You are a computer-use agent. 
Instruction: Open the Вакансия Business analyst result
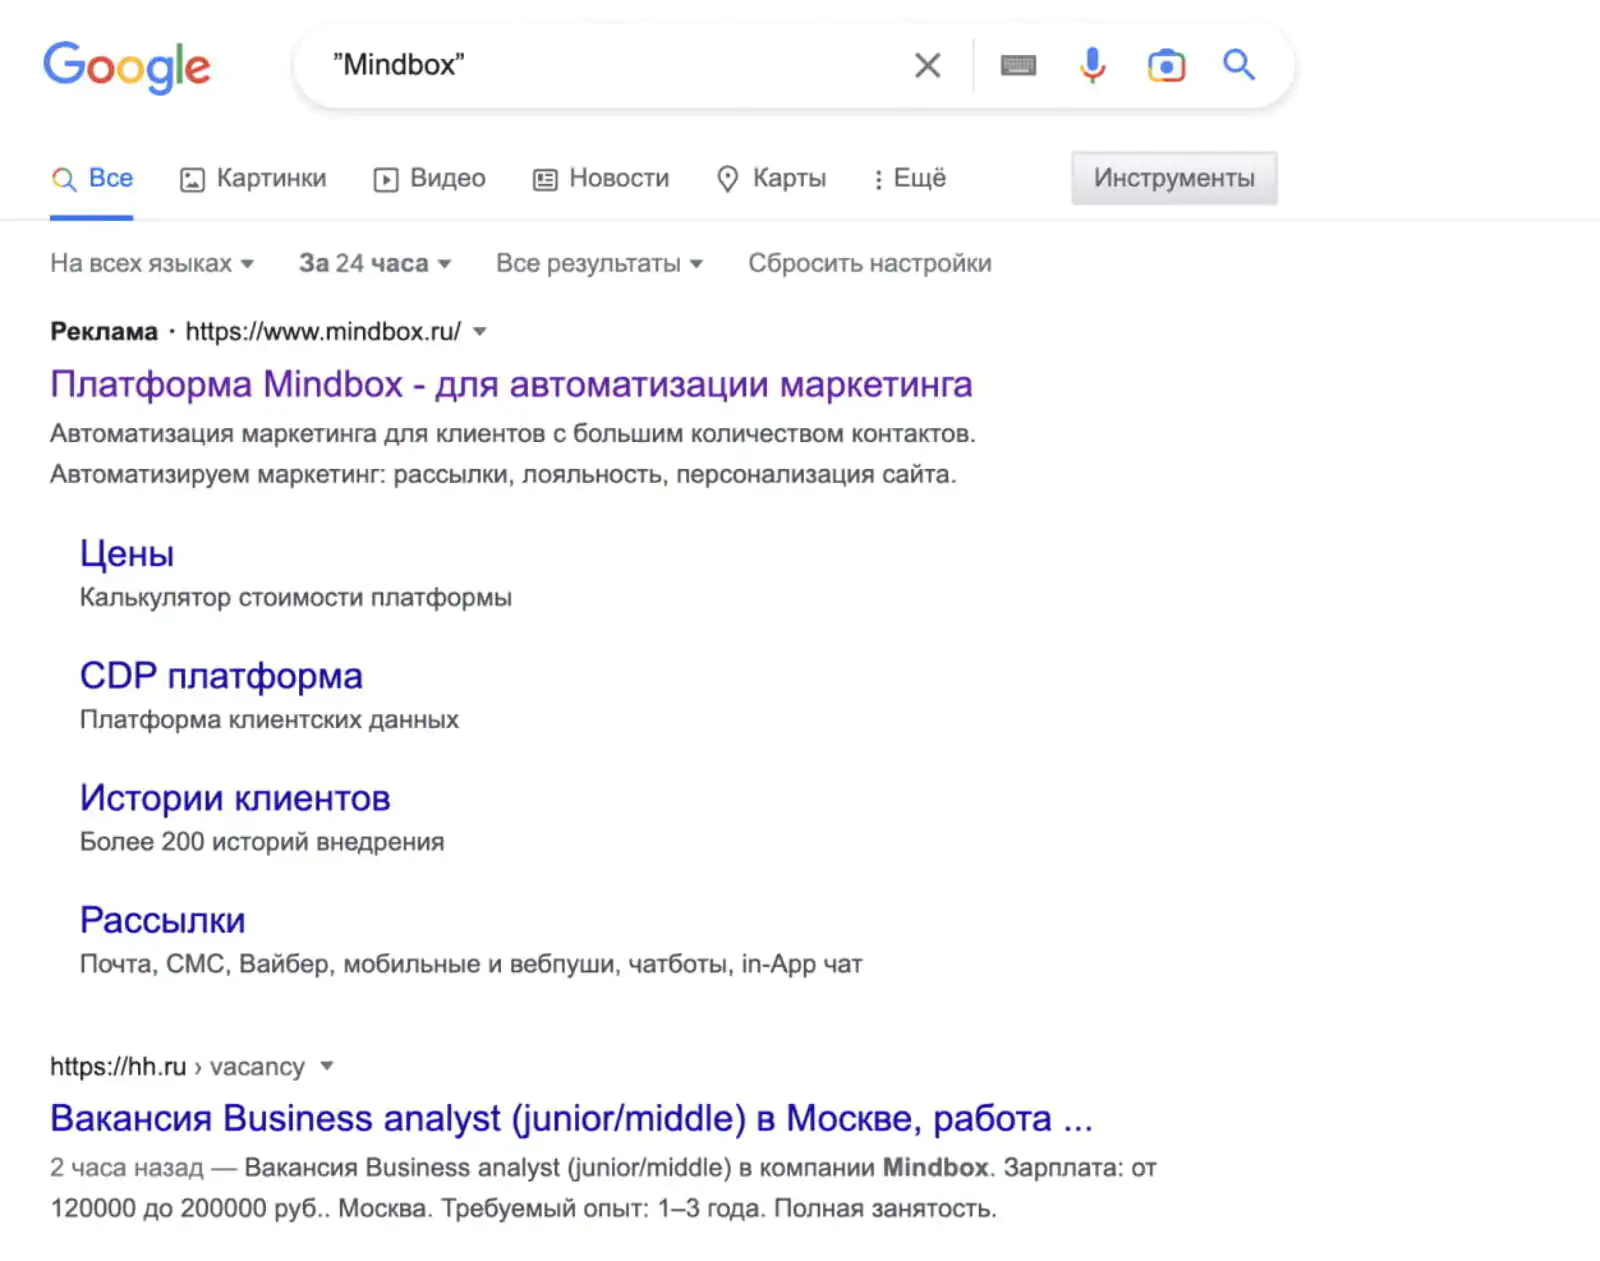pos(571,1118)
